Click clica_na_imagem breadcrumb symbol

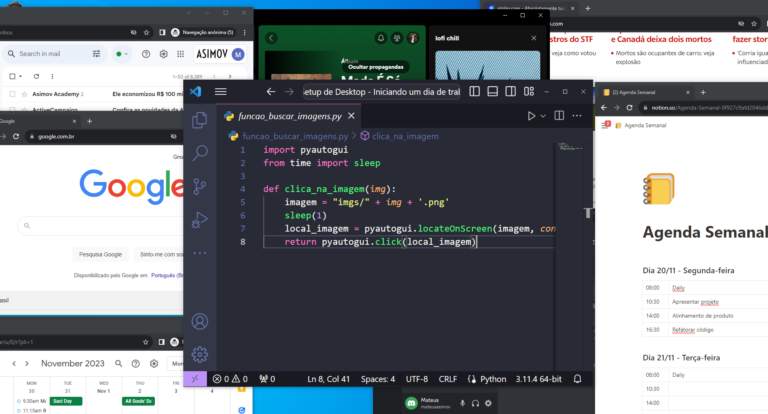tap(405, 136)
